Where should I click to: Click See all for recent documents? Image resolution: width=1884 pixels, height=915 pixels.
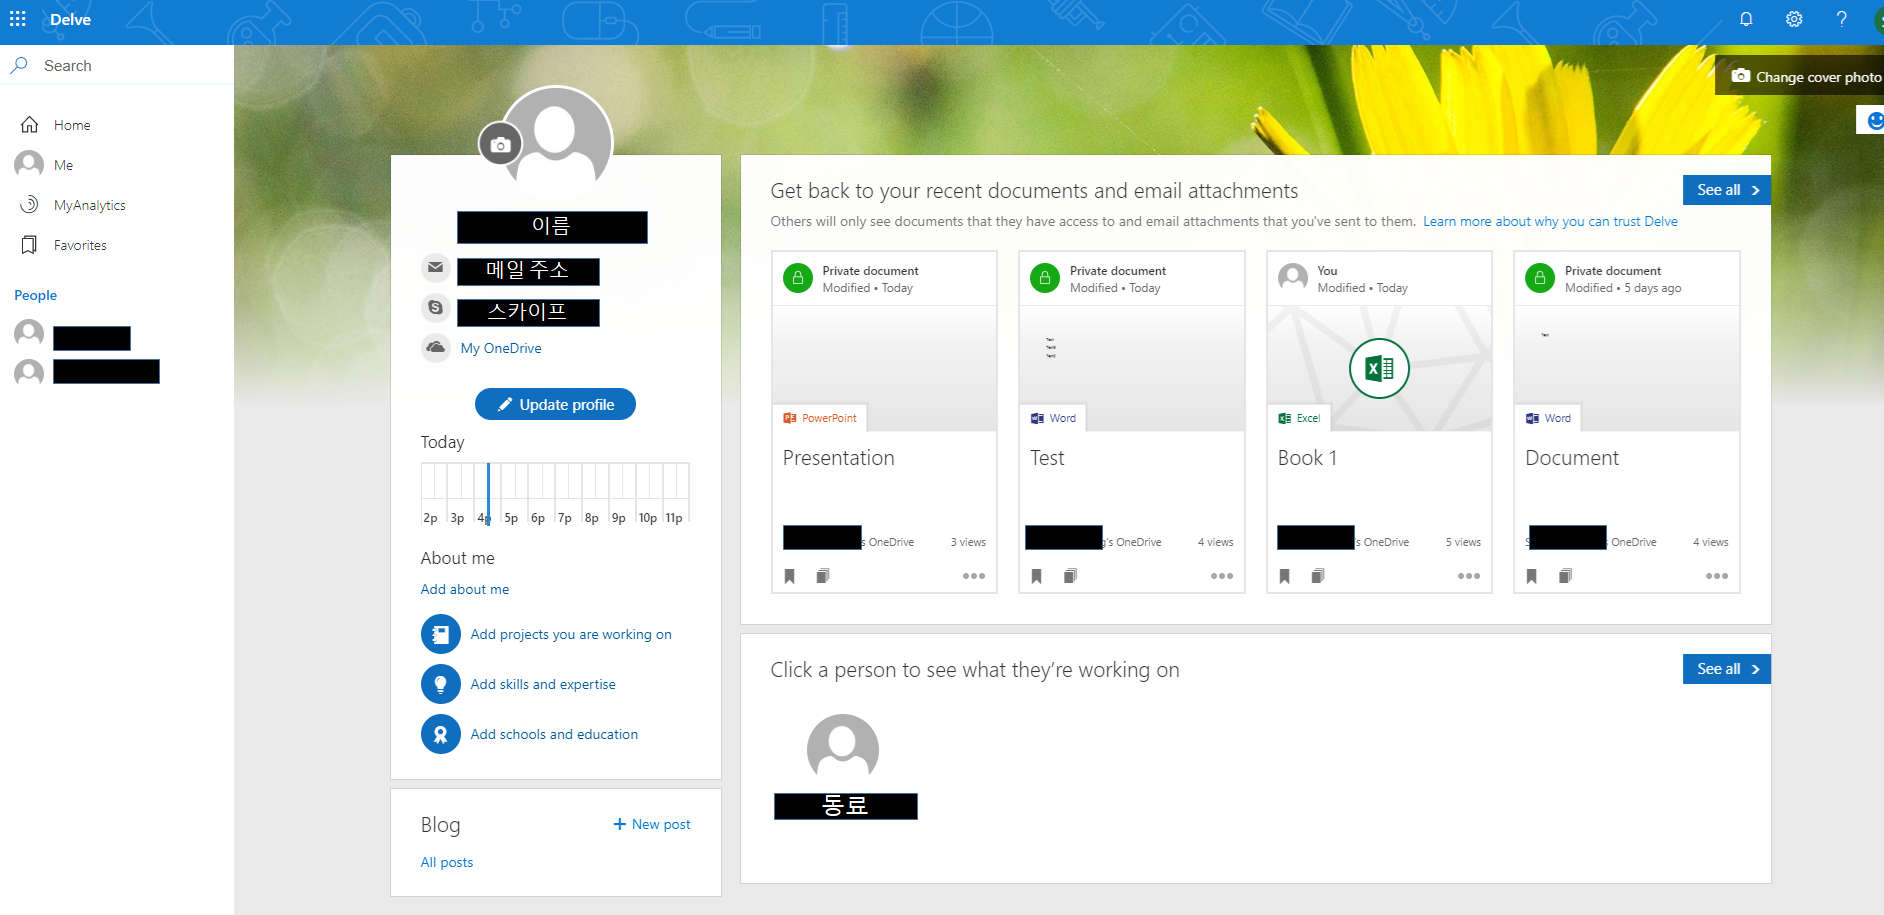(1726, 190)
